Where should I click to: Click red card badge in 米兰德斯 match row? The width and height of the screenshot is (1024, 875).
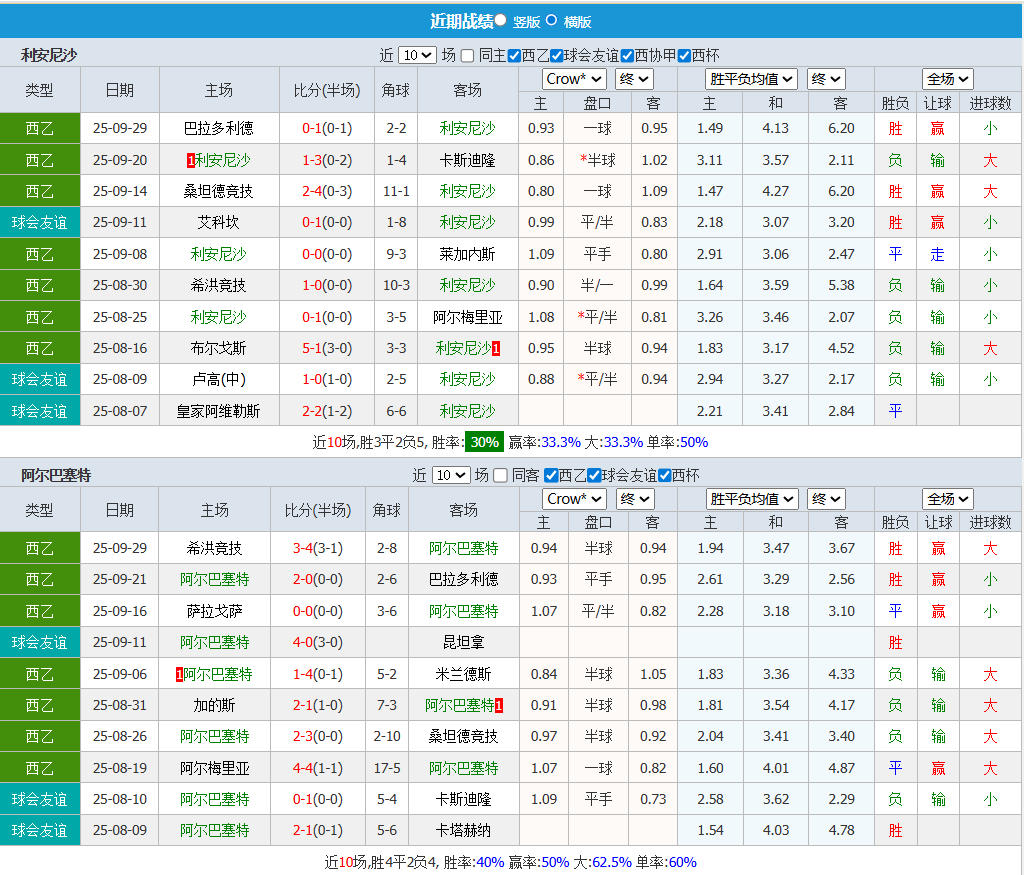click(x=180, y=674)
